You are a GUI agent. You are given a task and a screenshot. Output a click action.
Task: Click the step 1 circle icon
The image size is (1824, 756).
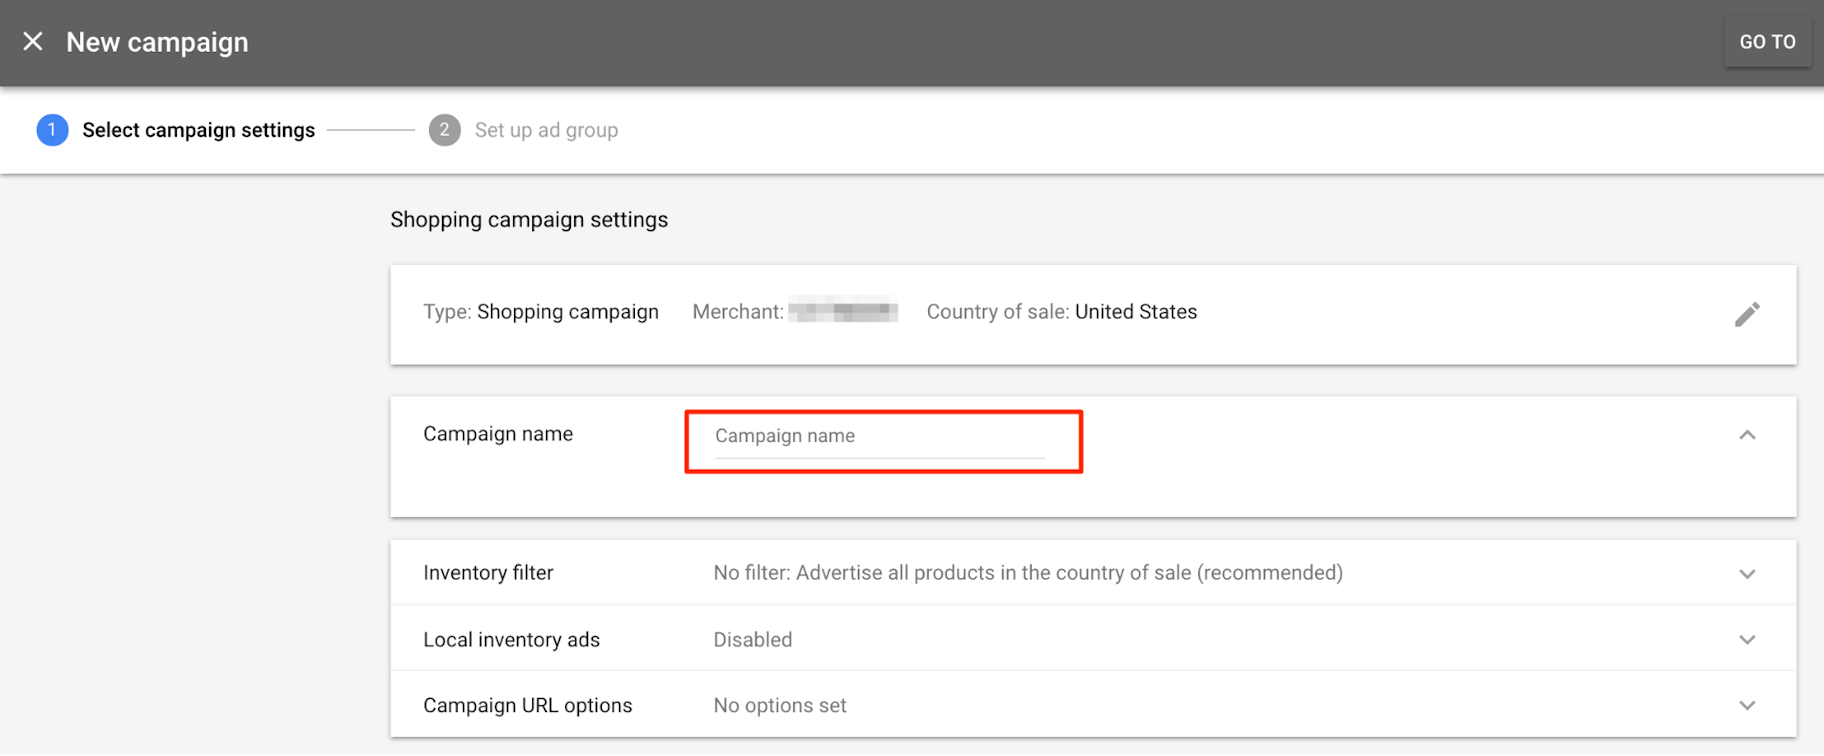pyautogui.click(x=52, y=130)
